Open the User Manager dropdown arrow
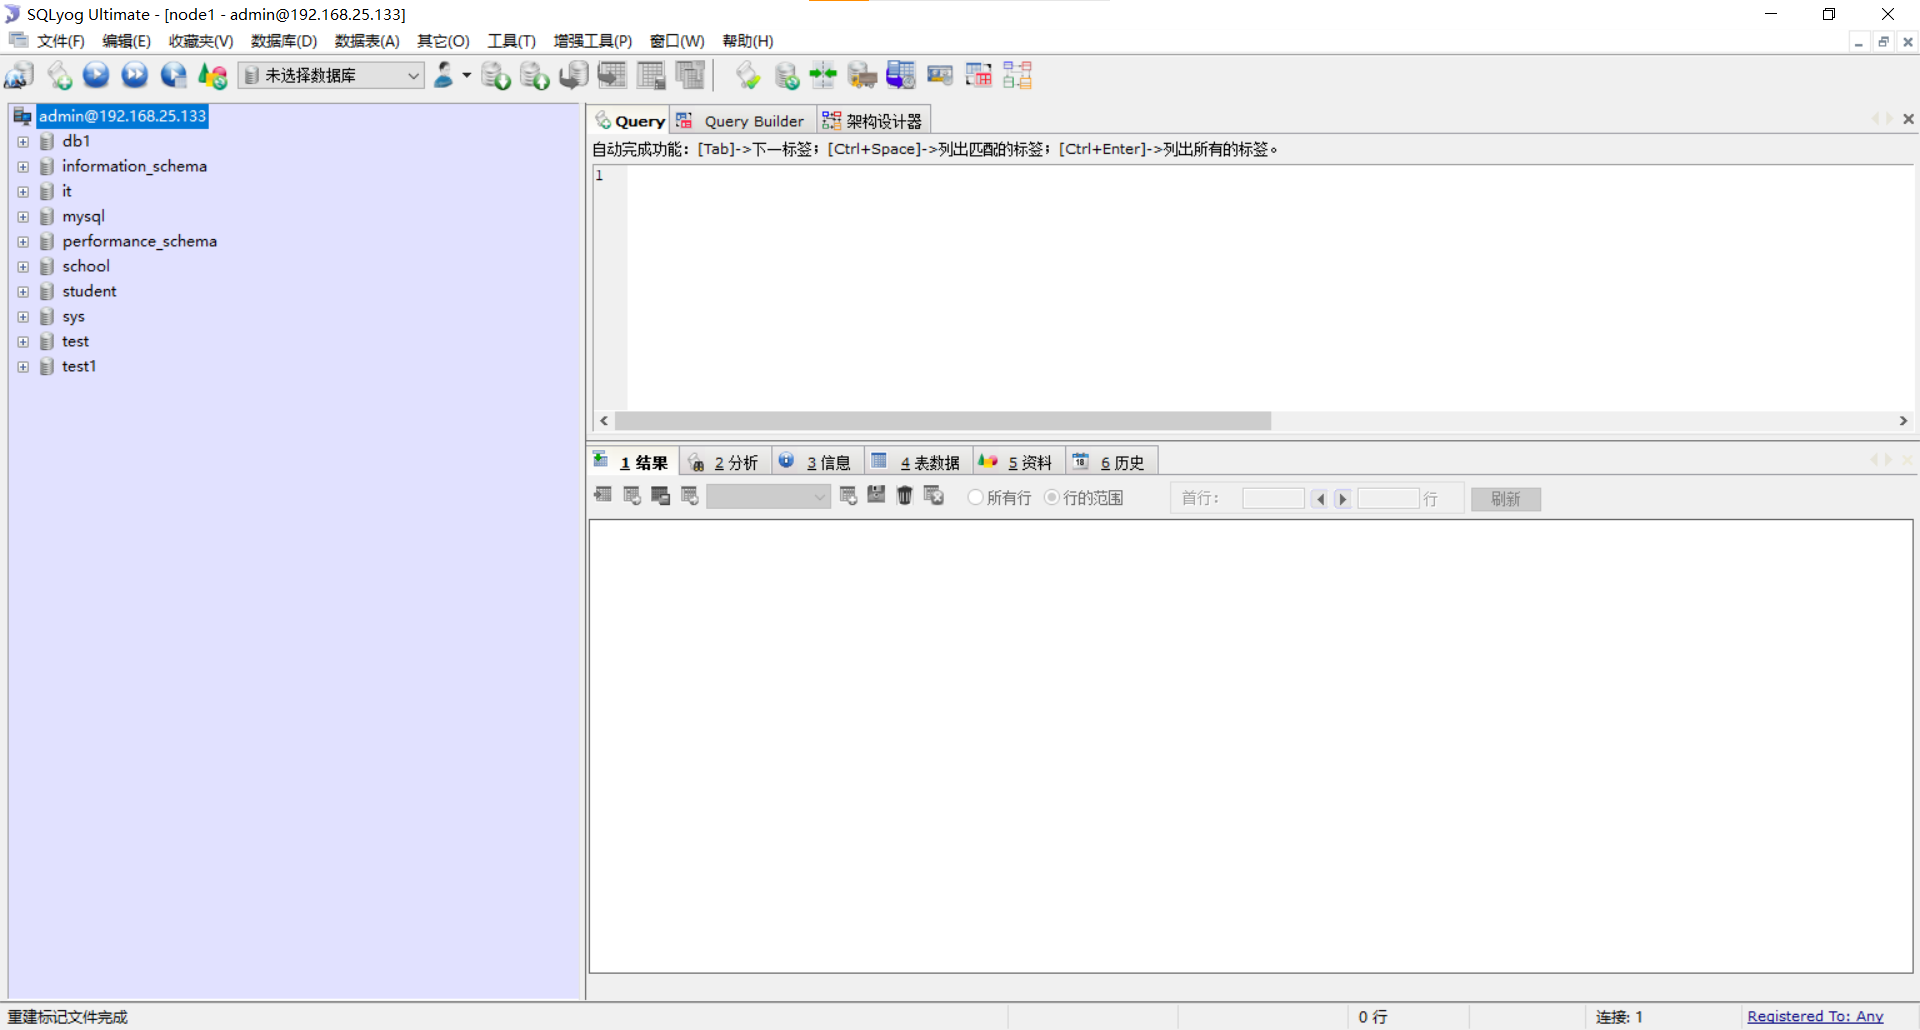 [x=466, y=75]
